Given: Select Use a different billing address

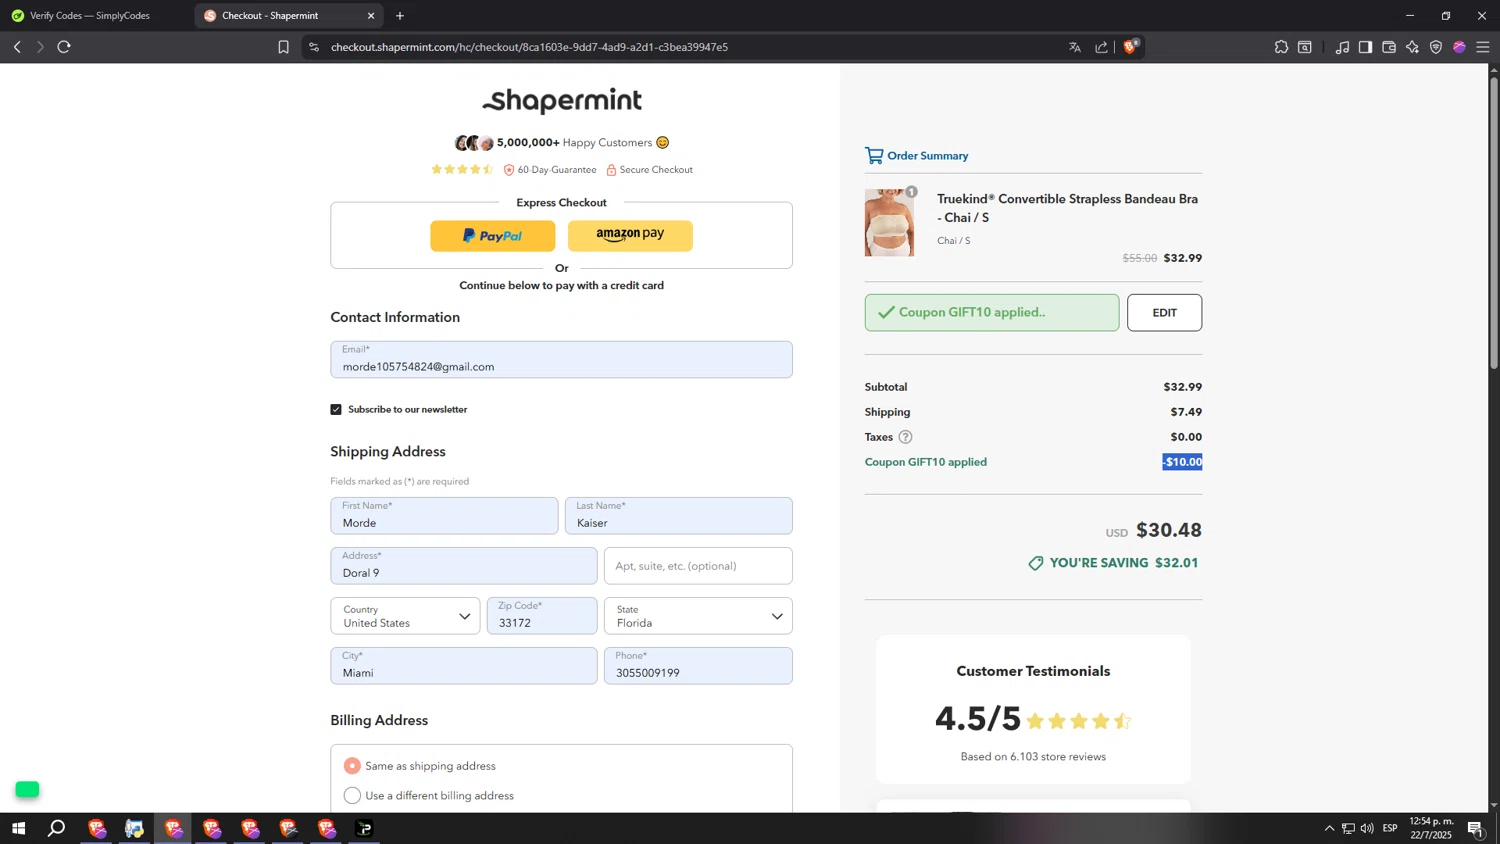Looking at the screenshot, I should pyautogui.click(x=352, y=796).
